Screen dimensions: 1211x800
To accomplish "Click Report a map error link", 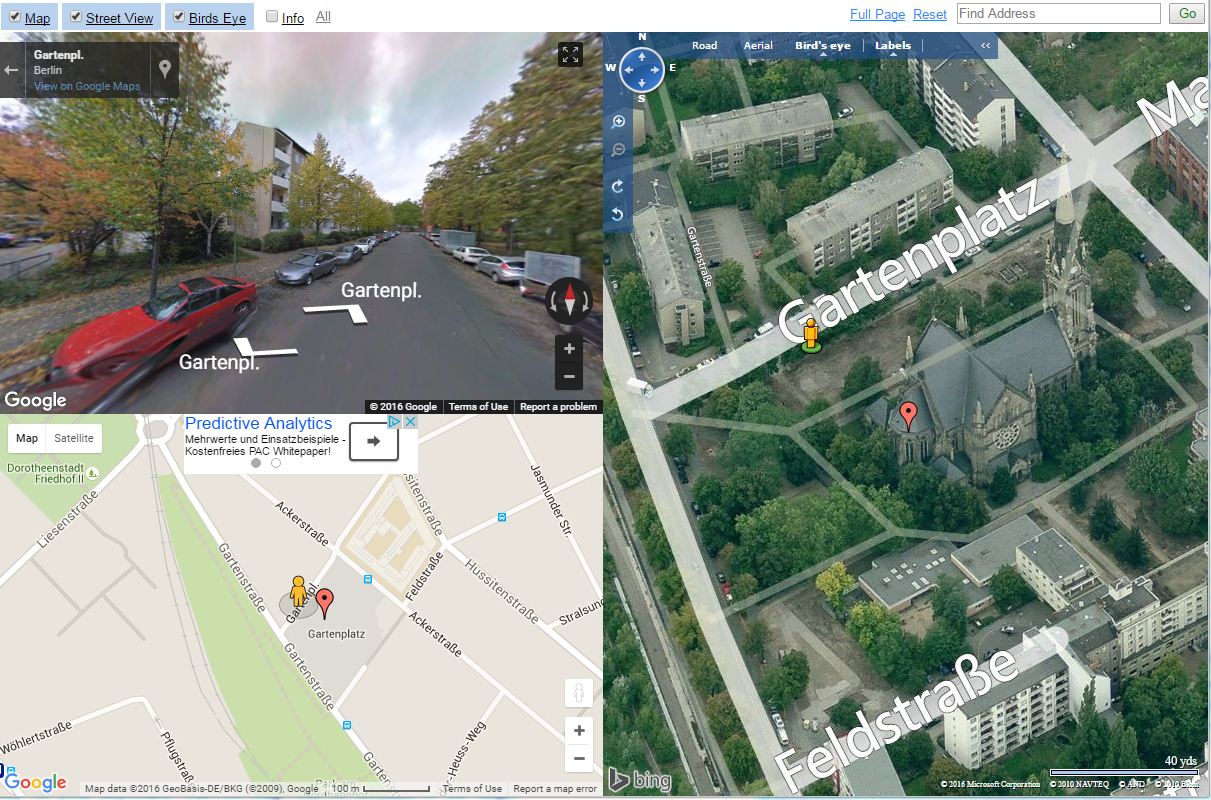I will 555,789.
